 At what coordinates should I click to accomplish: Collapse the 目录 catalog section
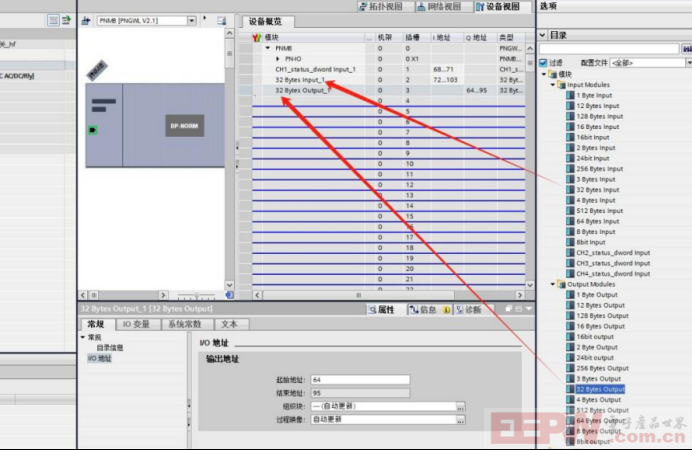pos(542,35)
